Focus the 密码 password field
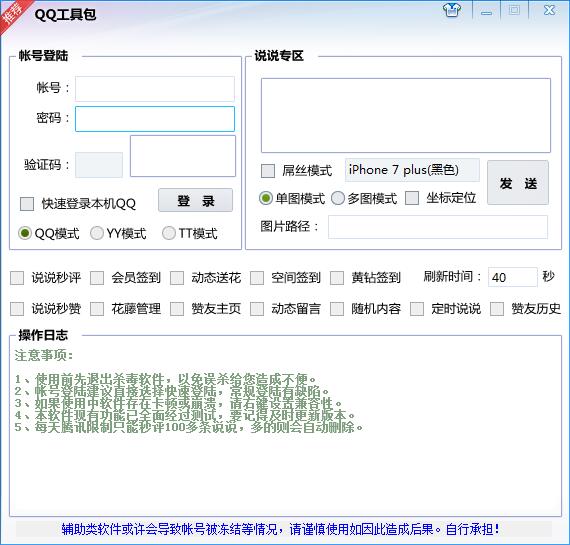Screen dimensions: 570x545 coord(155,119)
